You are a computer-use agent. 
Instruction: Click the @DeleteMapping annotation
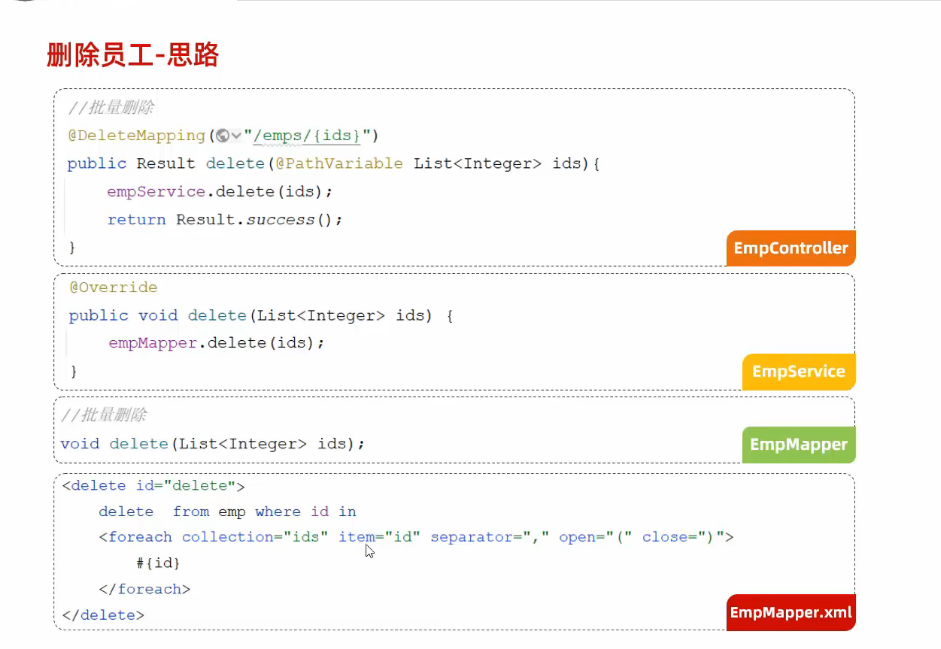[x=136, y=136]
